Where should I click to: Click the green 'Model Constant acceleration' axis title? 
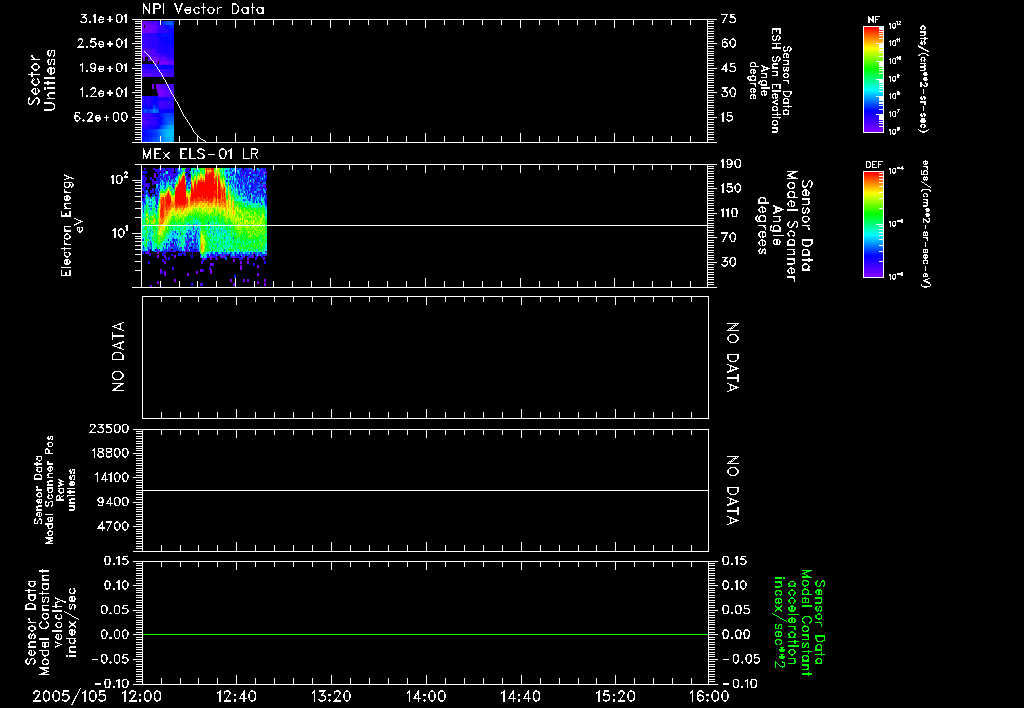799,622
